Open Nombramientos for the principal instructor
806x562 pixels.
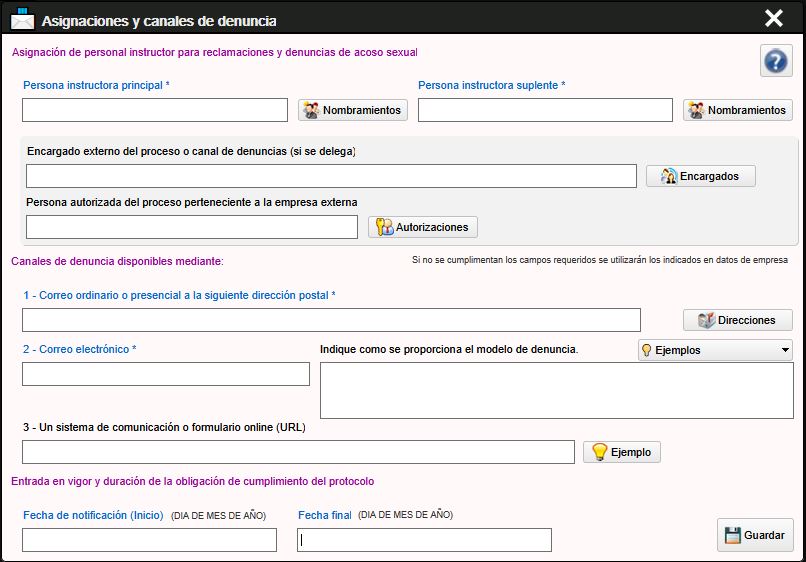353,110
